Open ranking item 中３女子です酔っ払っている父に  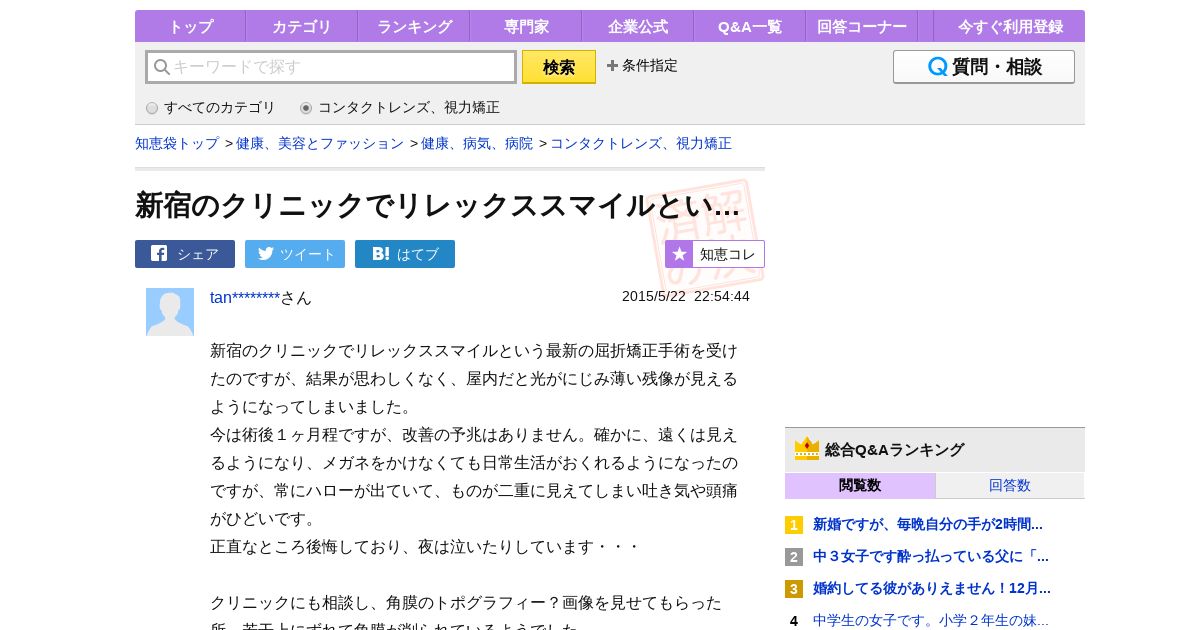point(931,556)
